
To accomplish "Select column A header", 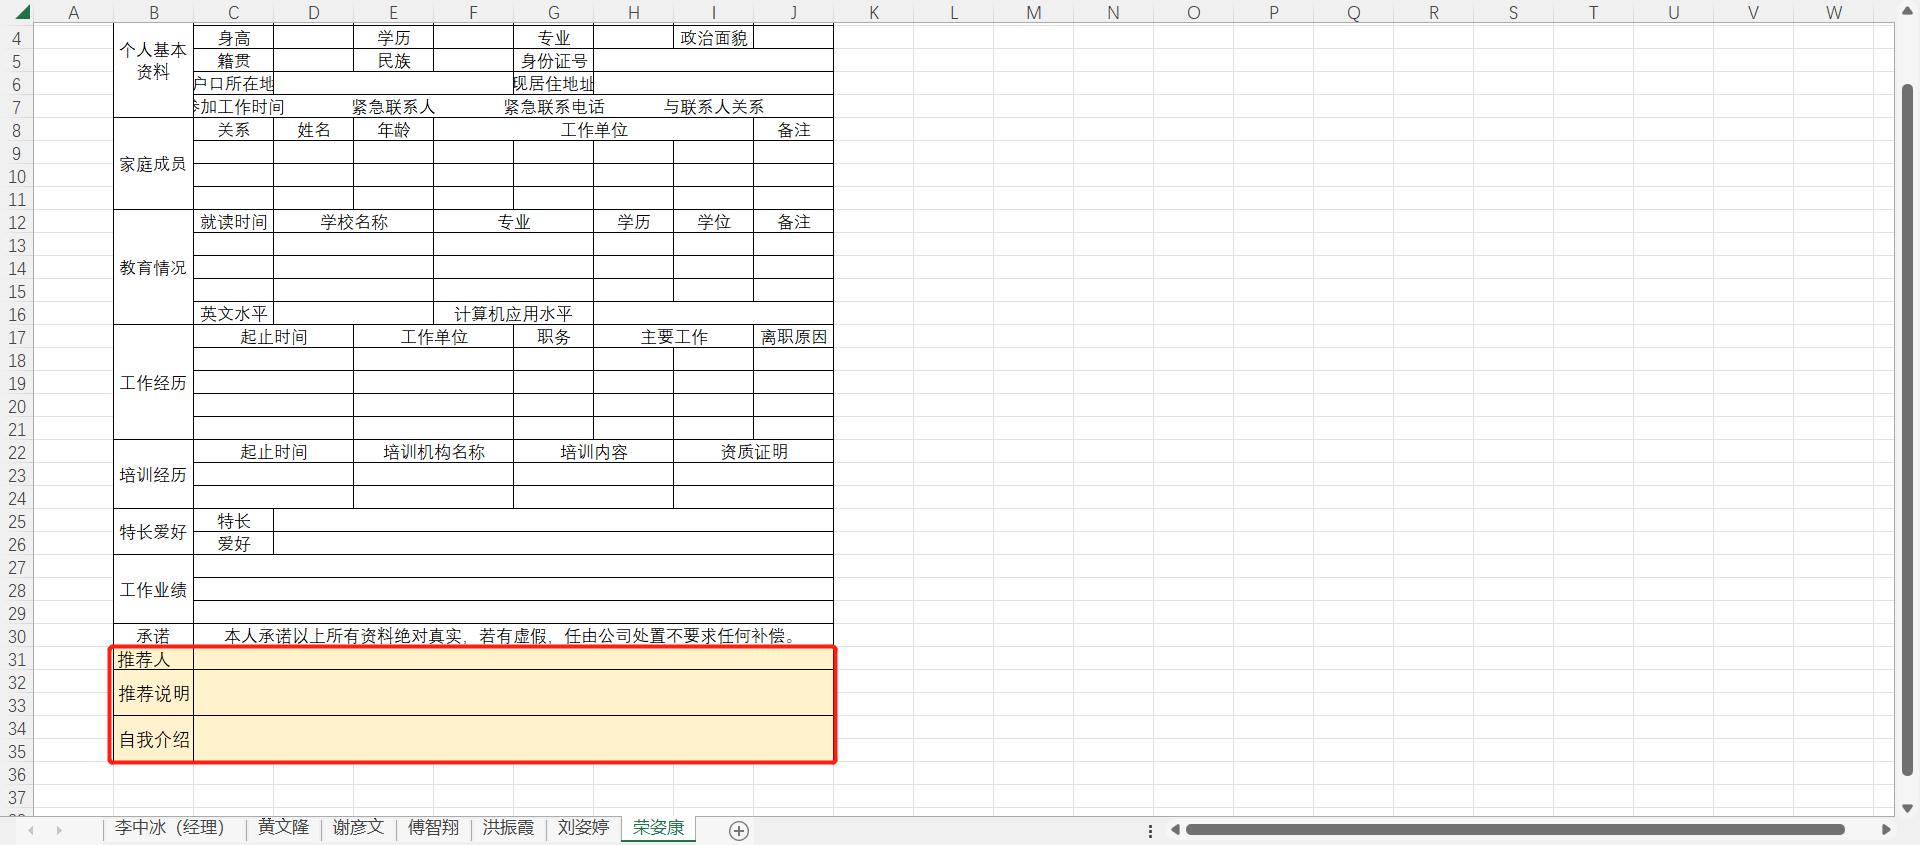I will 73,12.
